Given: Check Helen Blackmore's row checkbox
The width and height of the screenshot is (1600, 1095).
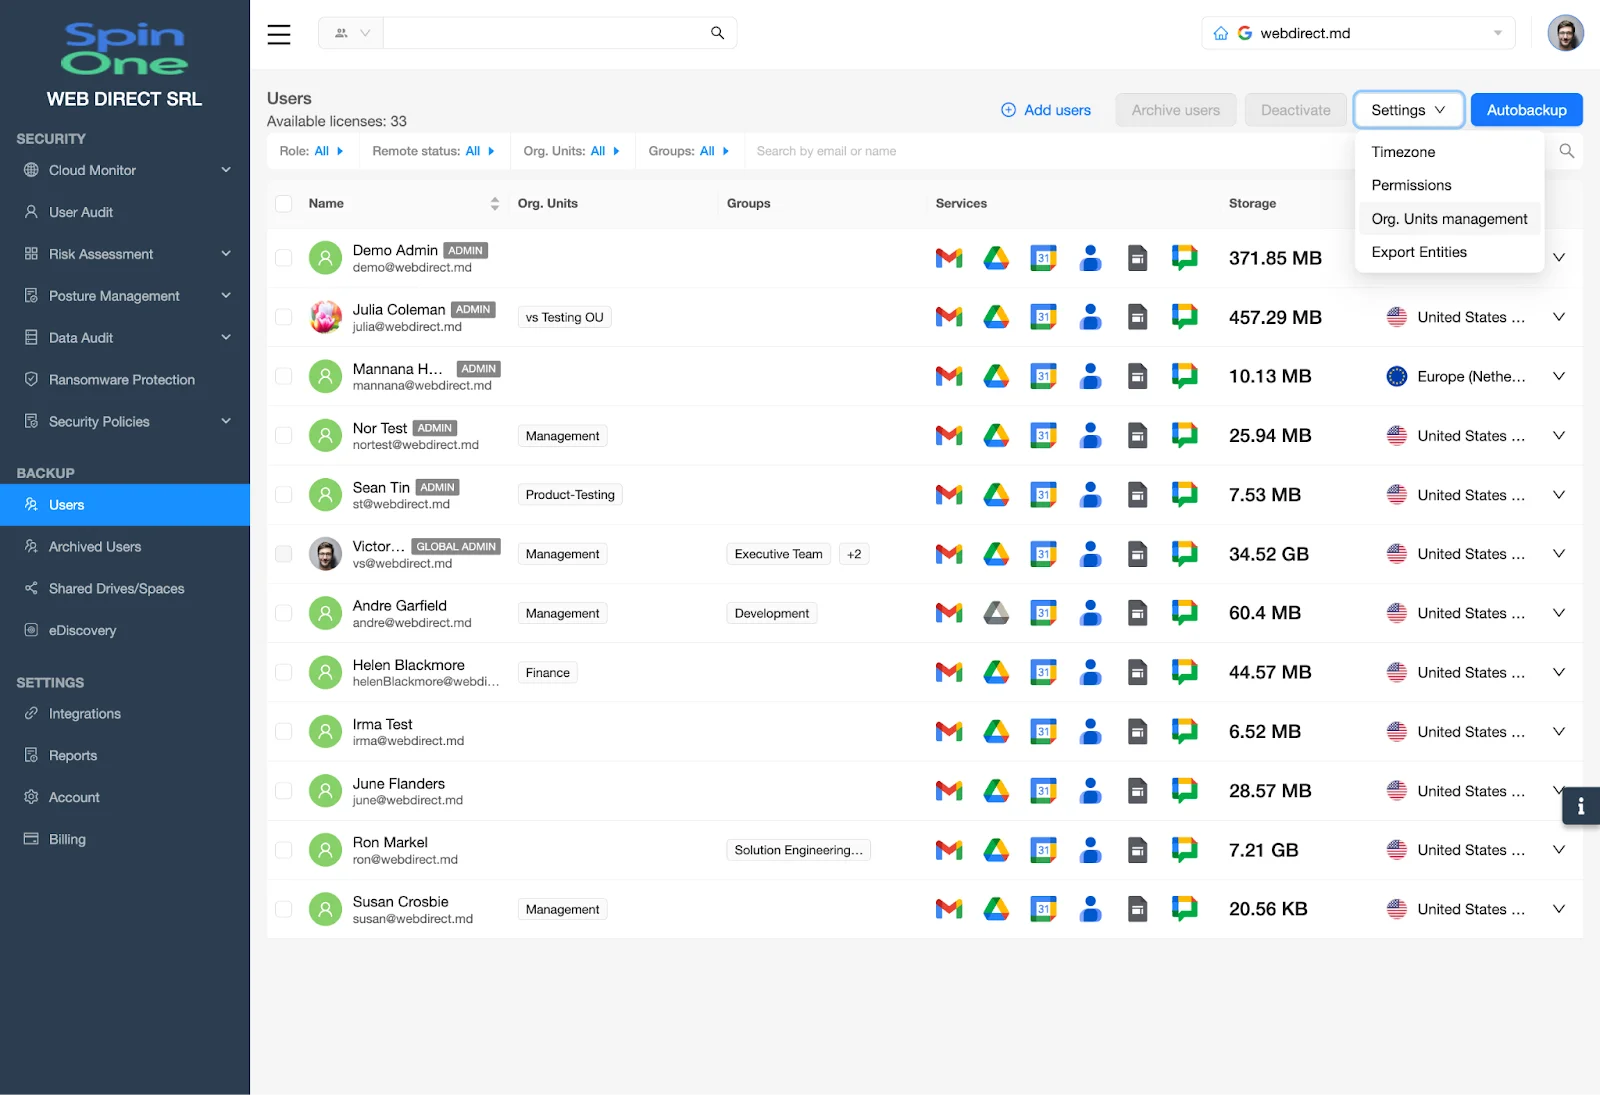Looking at the screenshot, I should (x=283, y=672).
